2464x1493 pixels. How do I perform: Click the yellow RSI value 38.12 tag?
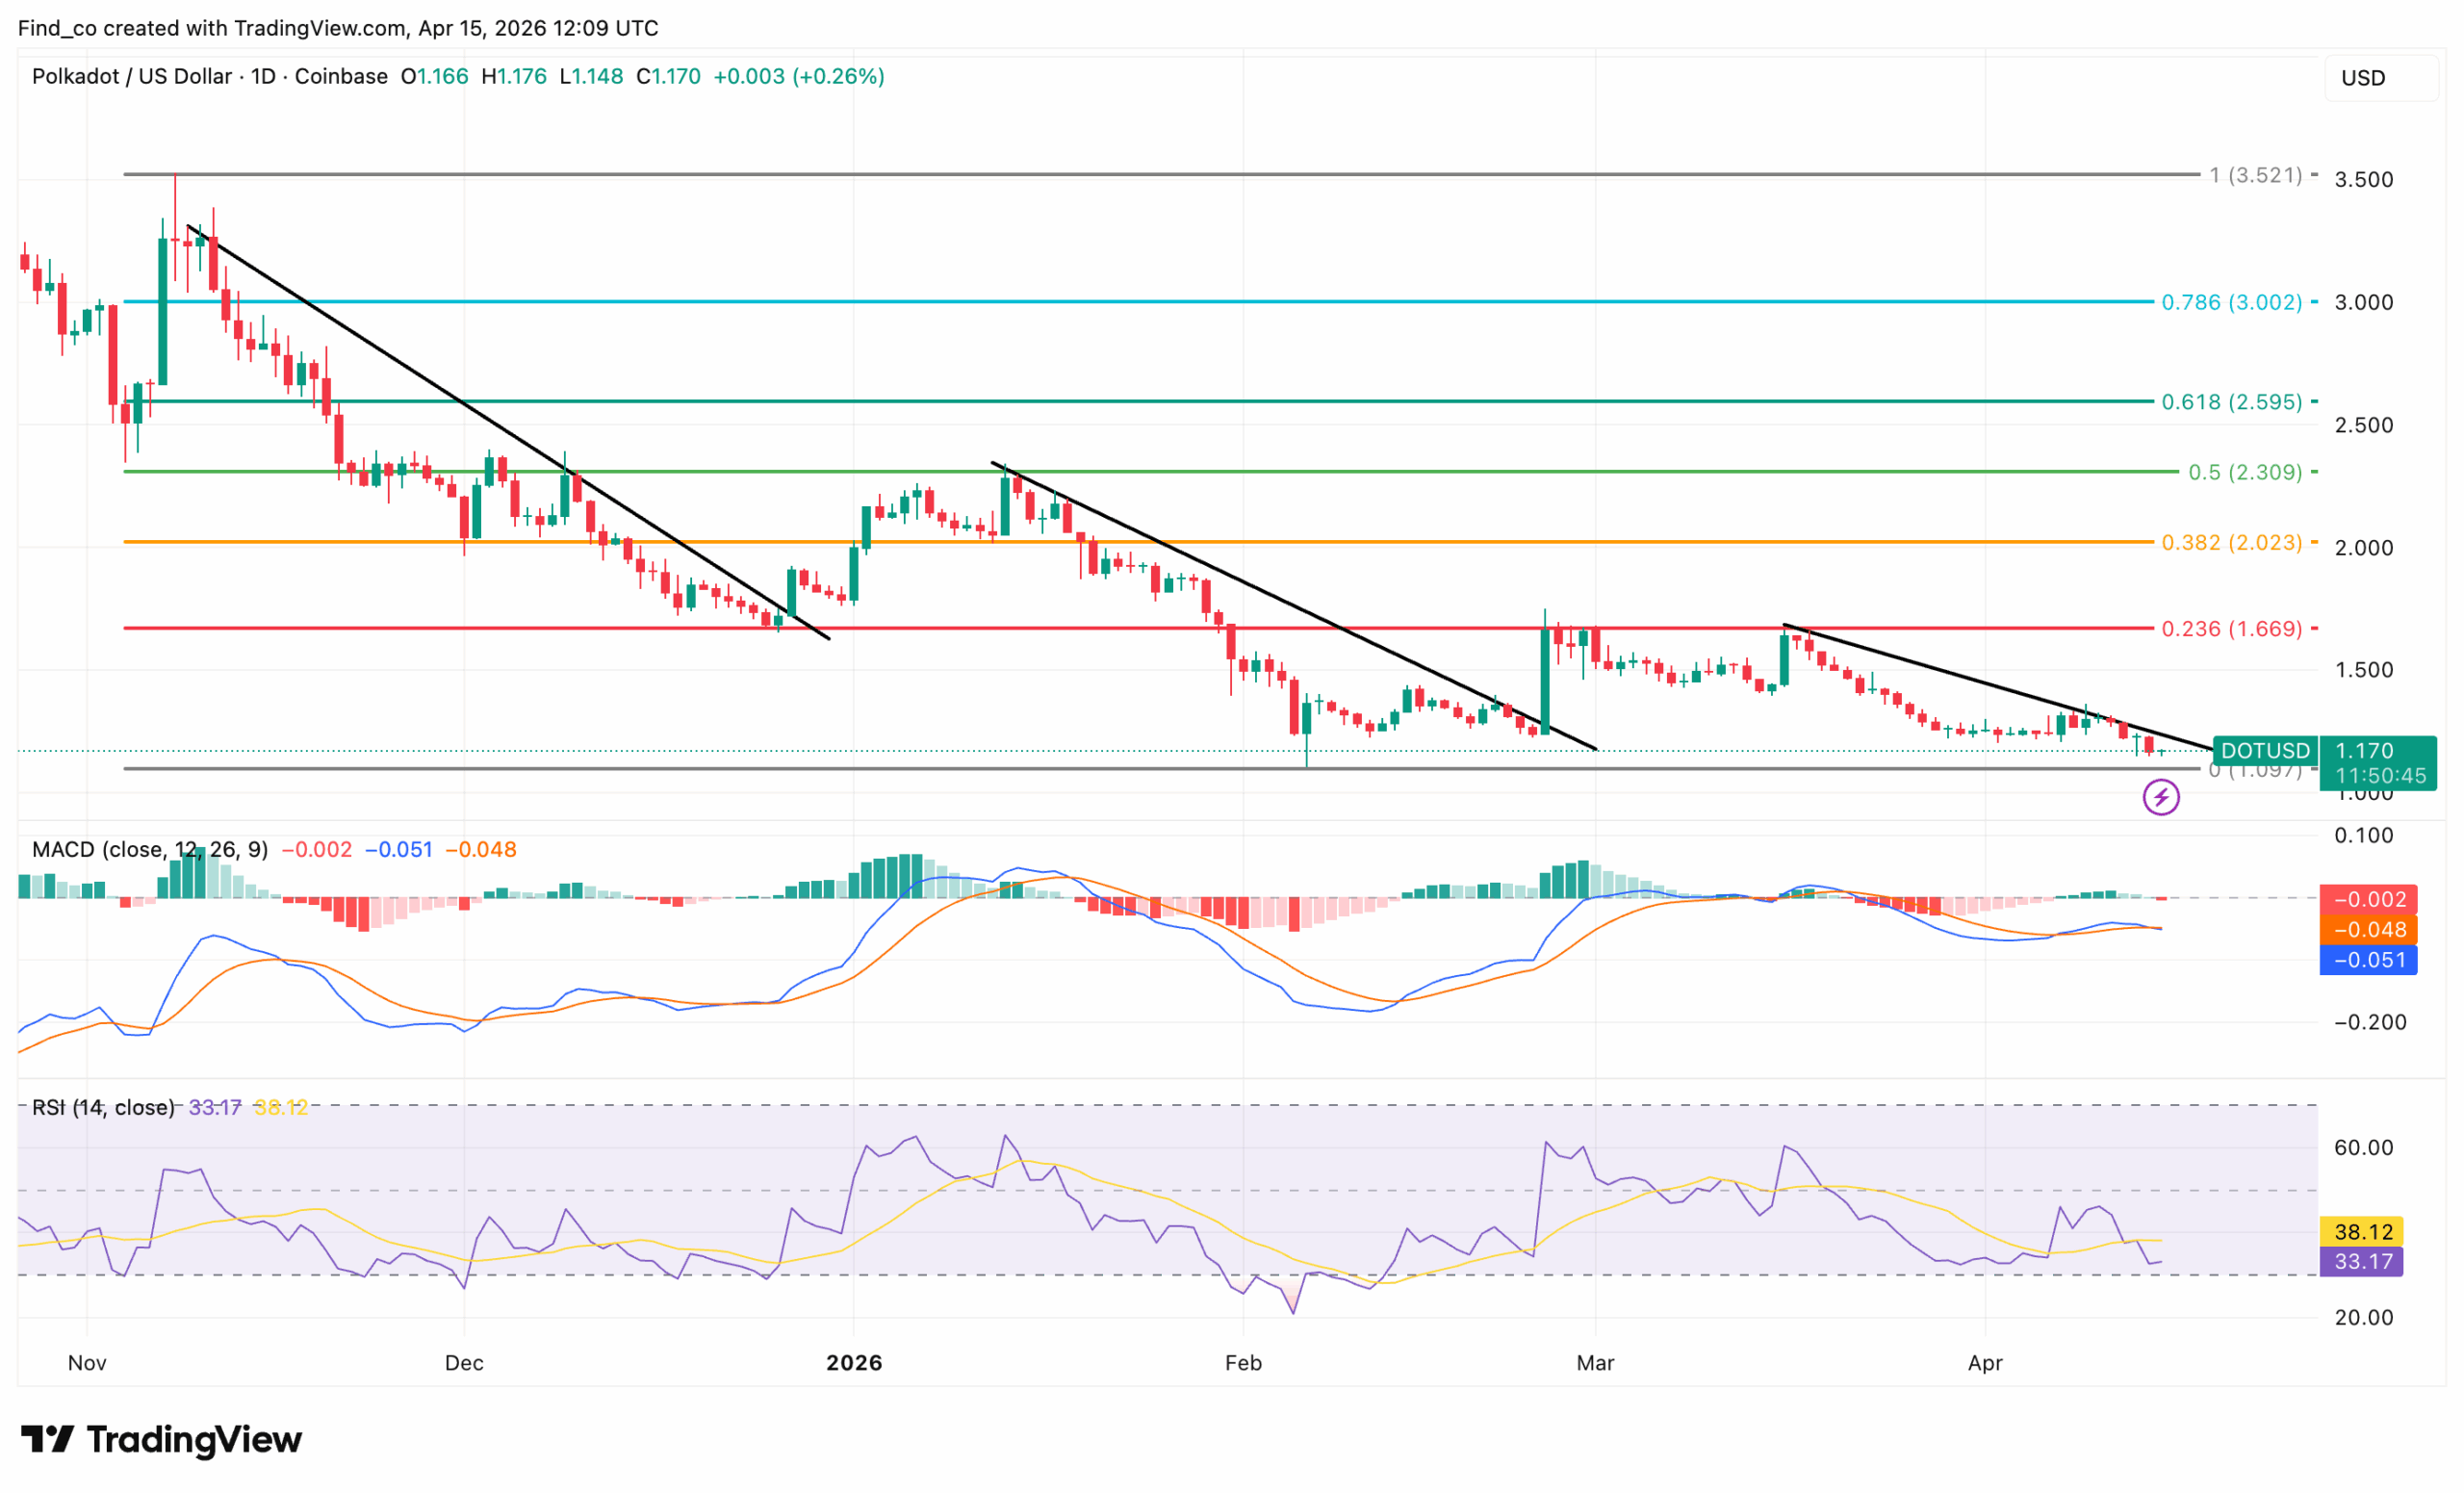click(x=2361, y=1232)
